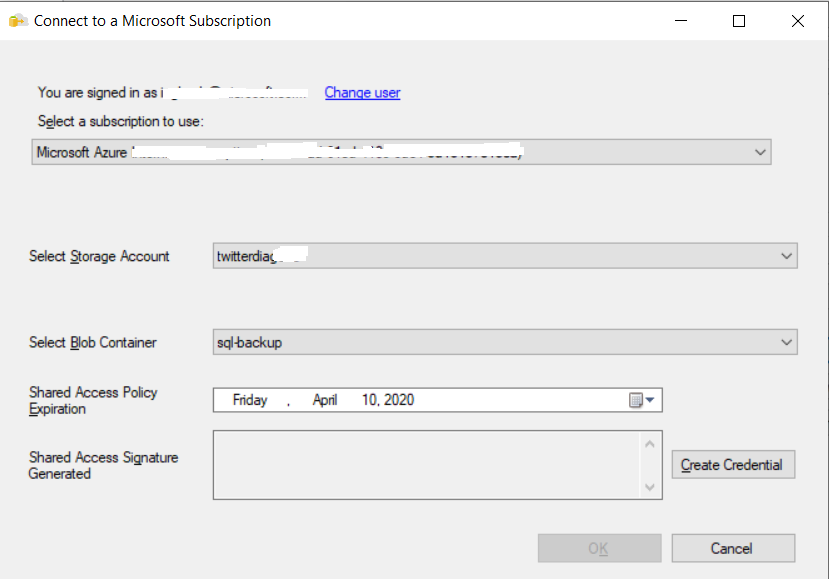Select the month April in the date field
The image size is (829, 579).
(x=325, y=400)
